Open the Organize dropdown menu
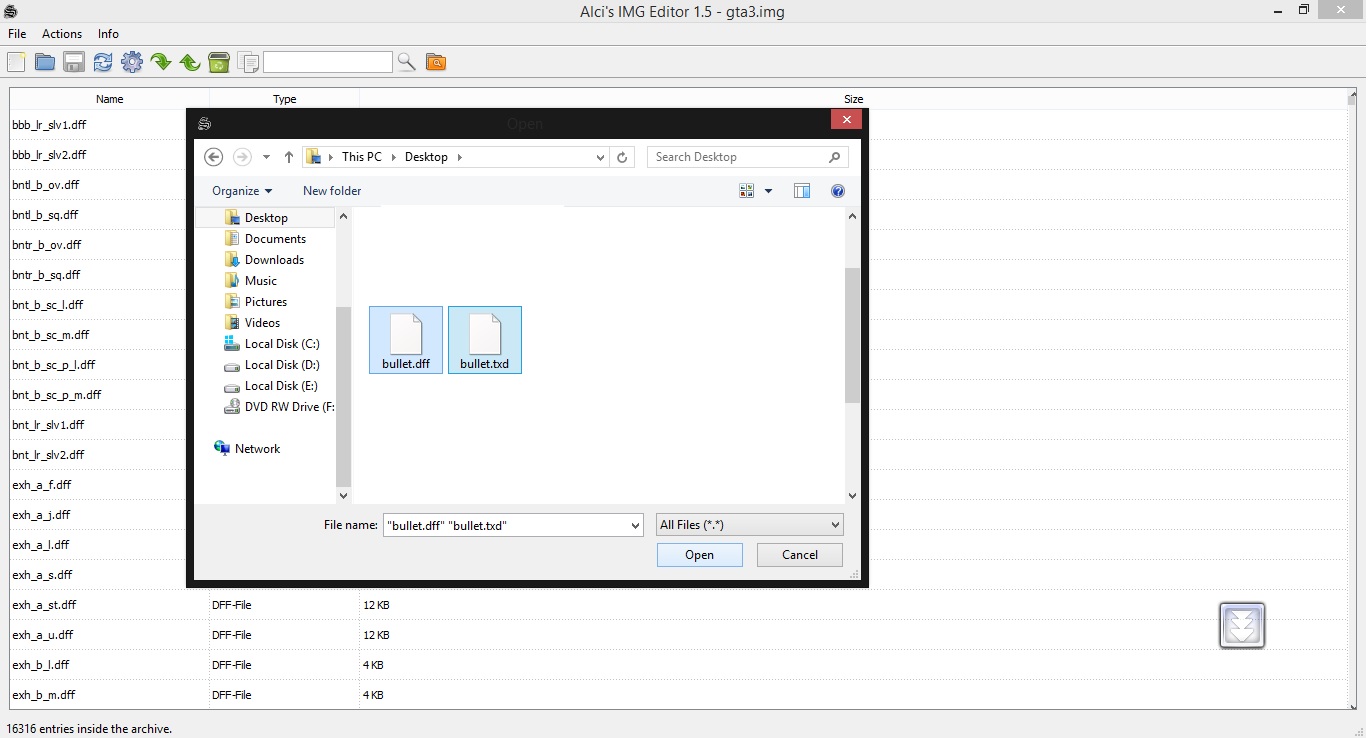 [242, 191]
